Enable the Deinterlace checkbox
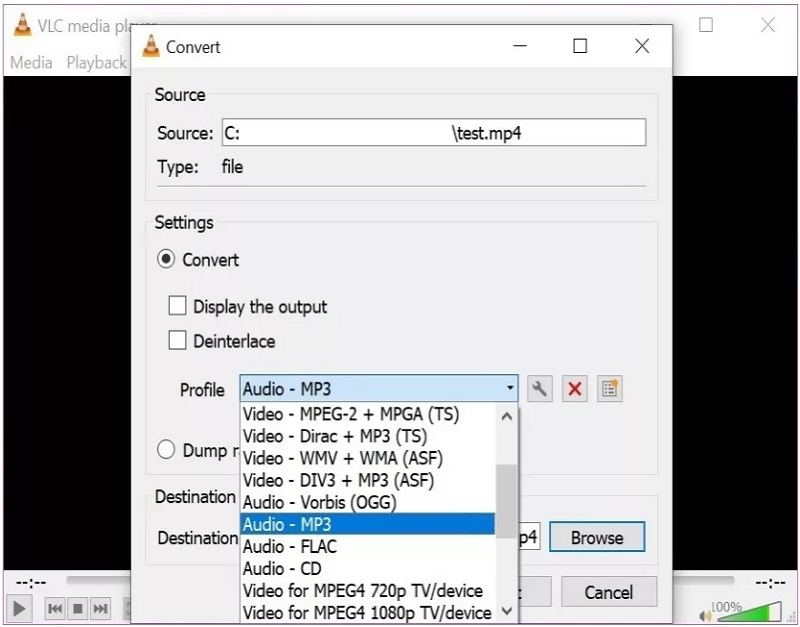The height and width of the screenshot is (627, 800). (x=177, y=340)
